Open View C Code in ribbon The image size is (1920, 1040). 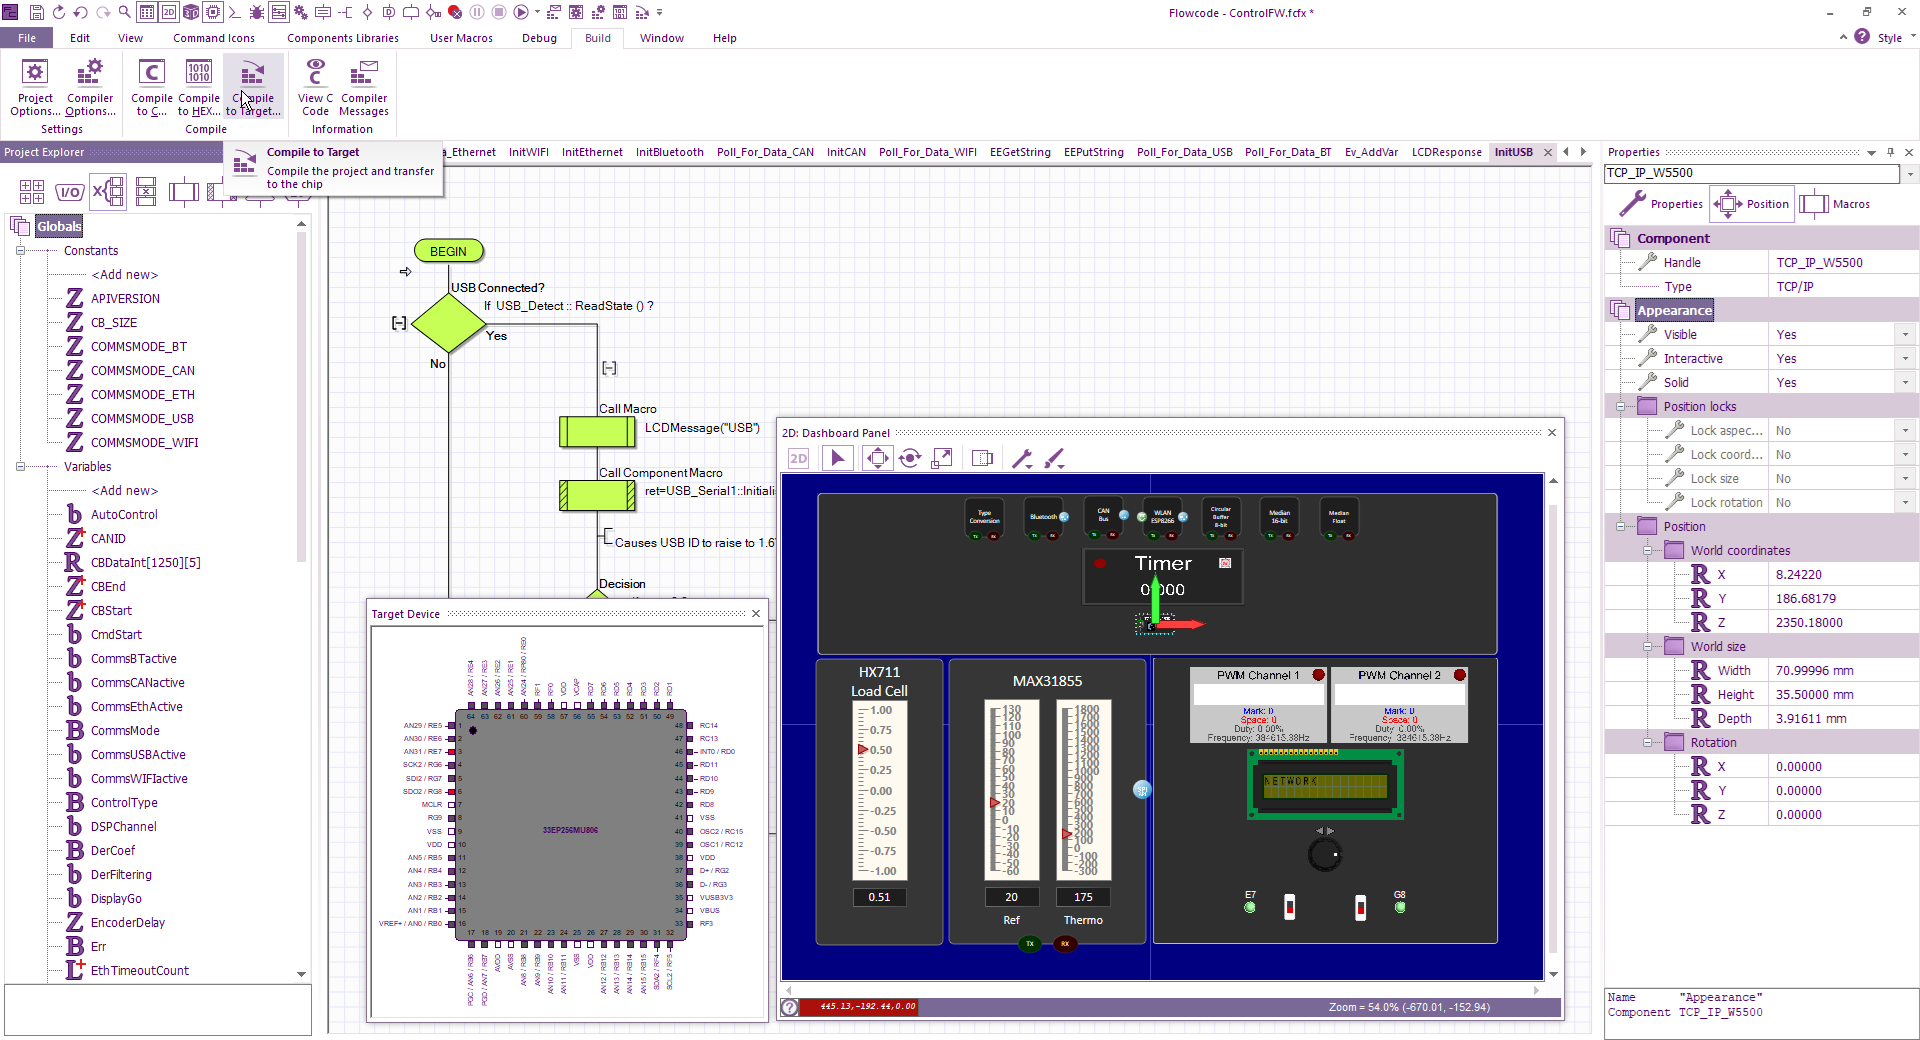pyautogui.click(x=315, y=88)
